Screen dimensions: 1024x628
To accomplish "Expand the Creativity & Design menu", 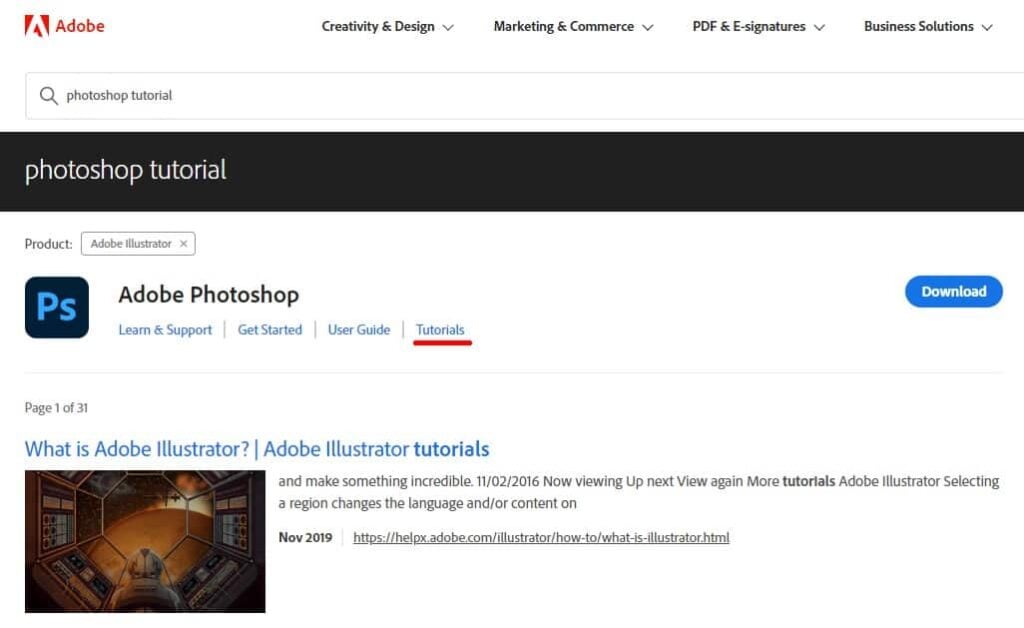I will (387, 27).
